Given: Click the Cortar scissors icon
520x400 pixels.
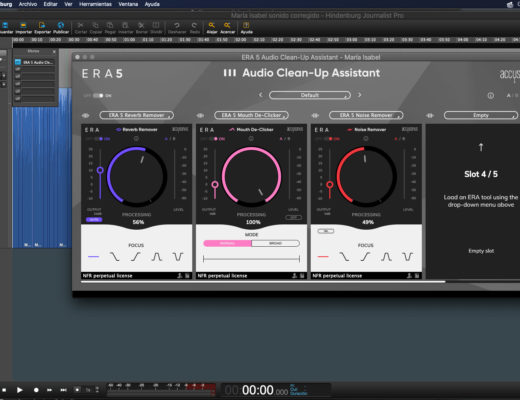Looking at the screenshot, I should 80,25.
